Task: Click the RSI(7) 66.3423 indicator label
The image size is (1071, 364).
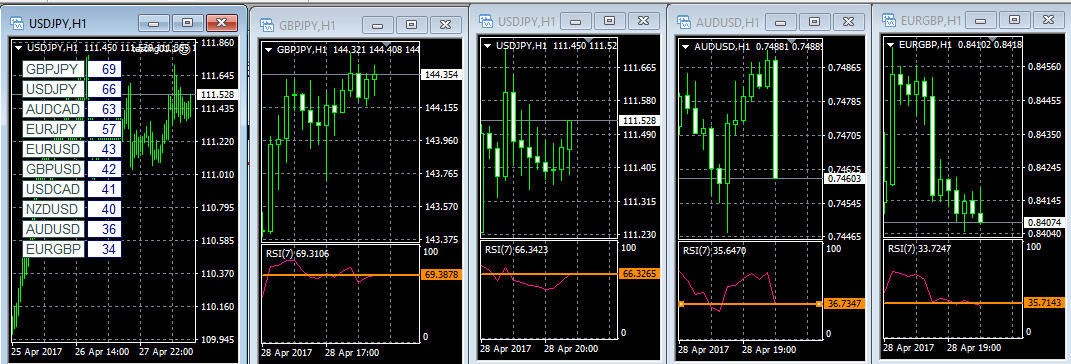Action: [516, 250]
